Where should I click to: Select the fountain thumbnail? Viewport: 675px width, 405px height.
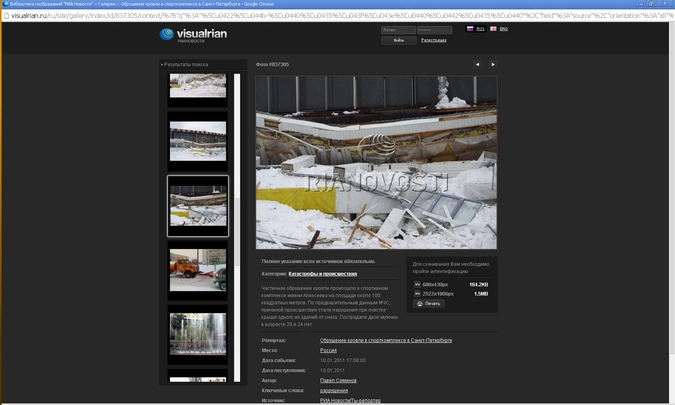pyautogui.click(x=198, y=334)
